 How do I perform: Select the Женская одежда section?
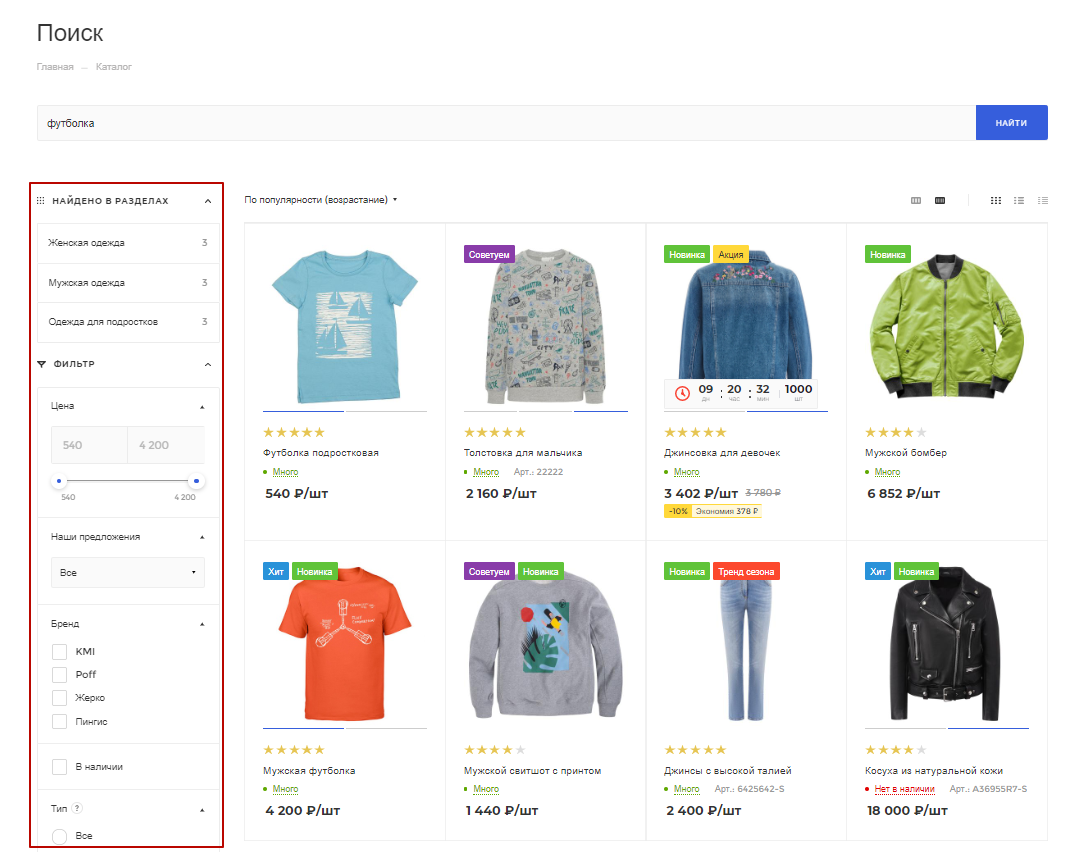(128, 243)
